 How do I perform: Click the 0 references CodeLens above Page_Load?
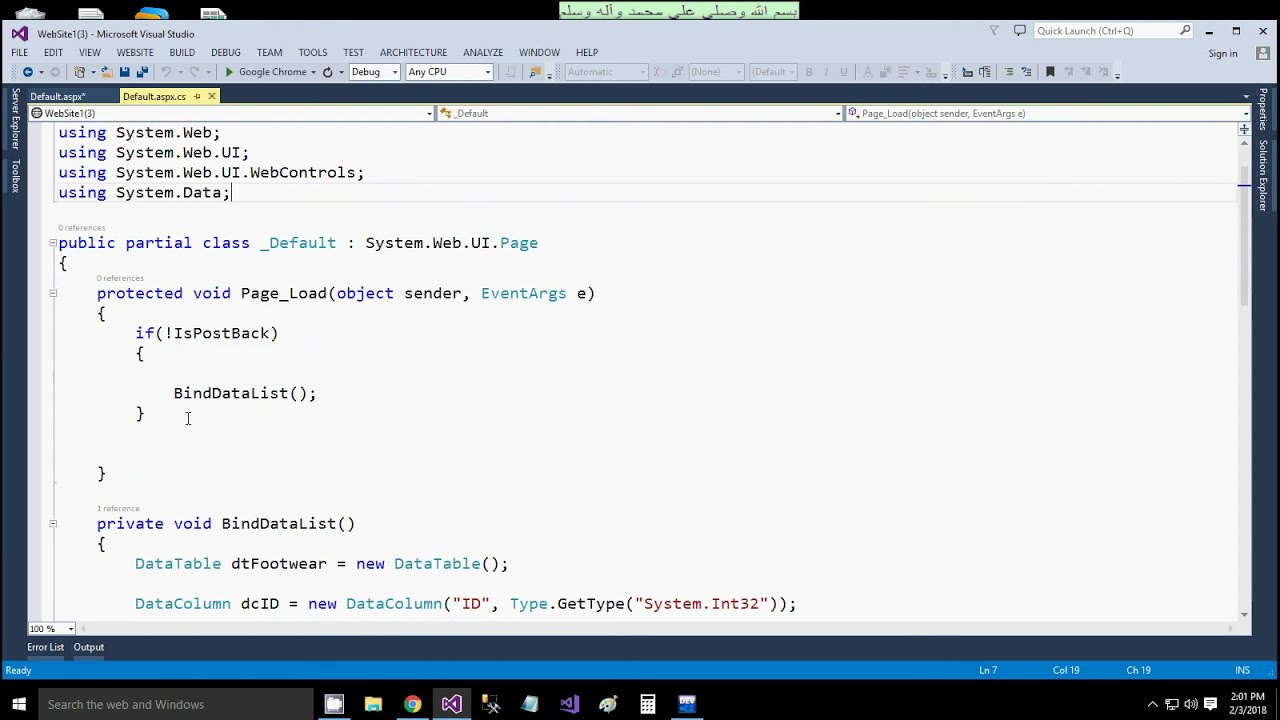click(120, 278)
